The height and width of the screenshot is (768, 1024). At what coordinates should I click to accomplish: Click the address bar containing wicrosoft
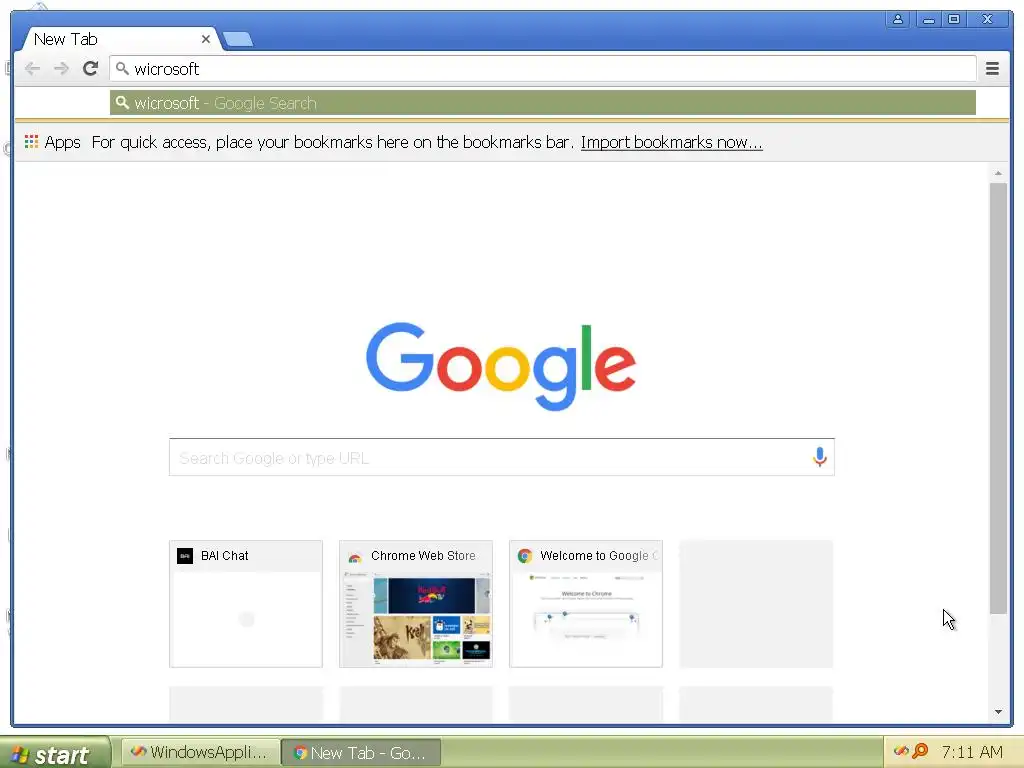tap(543, 69)
